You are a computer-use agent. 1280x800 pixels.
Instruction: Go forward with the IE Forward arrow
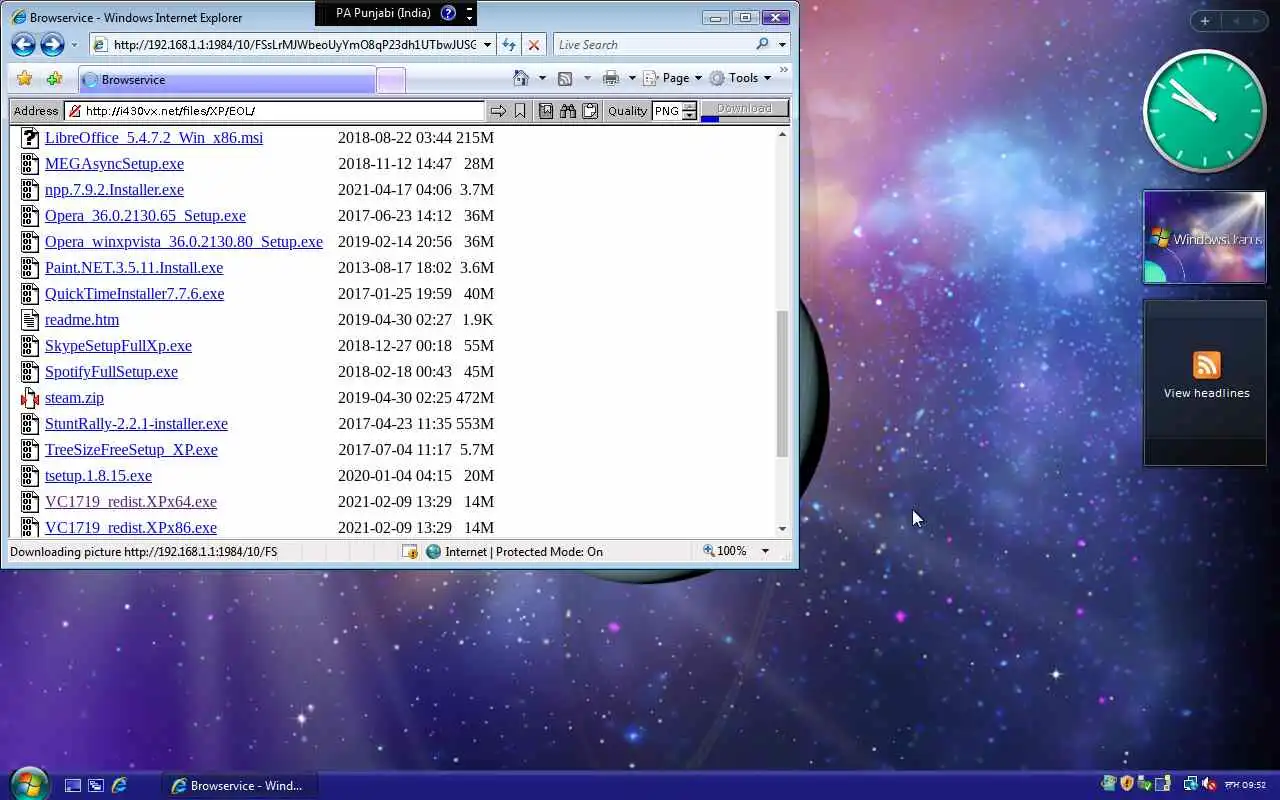coord(52,44)
